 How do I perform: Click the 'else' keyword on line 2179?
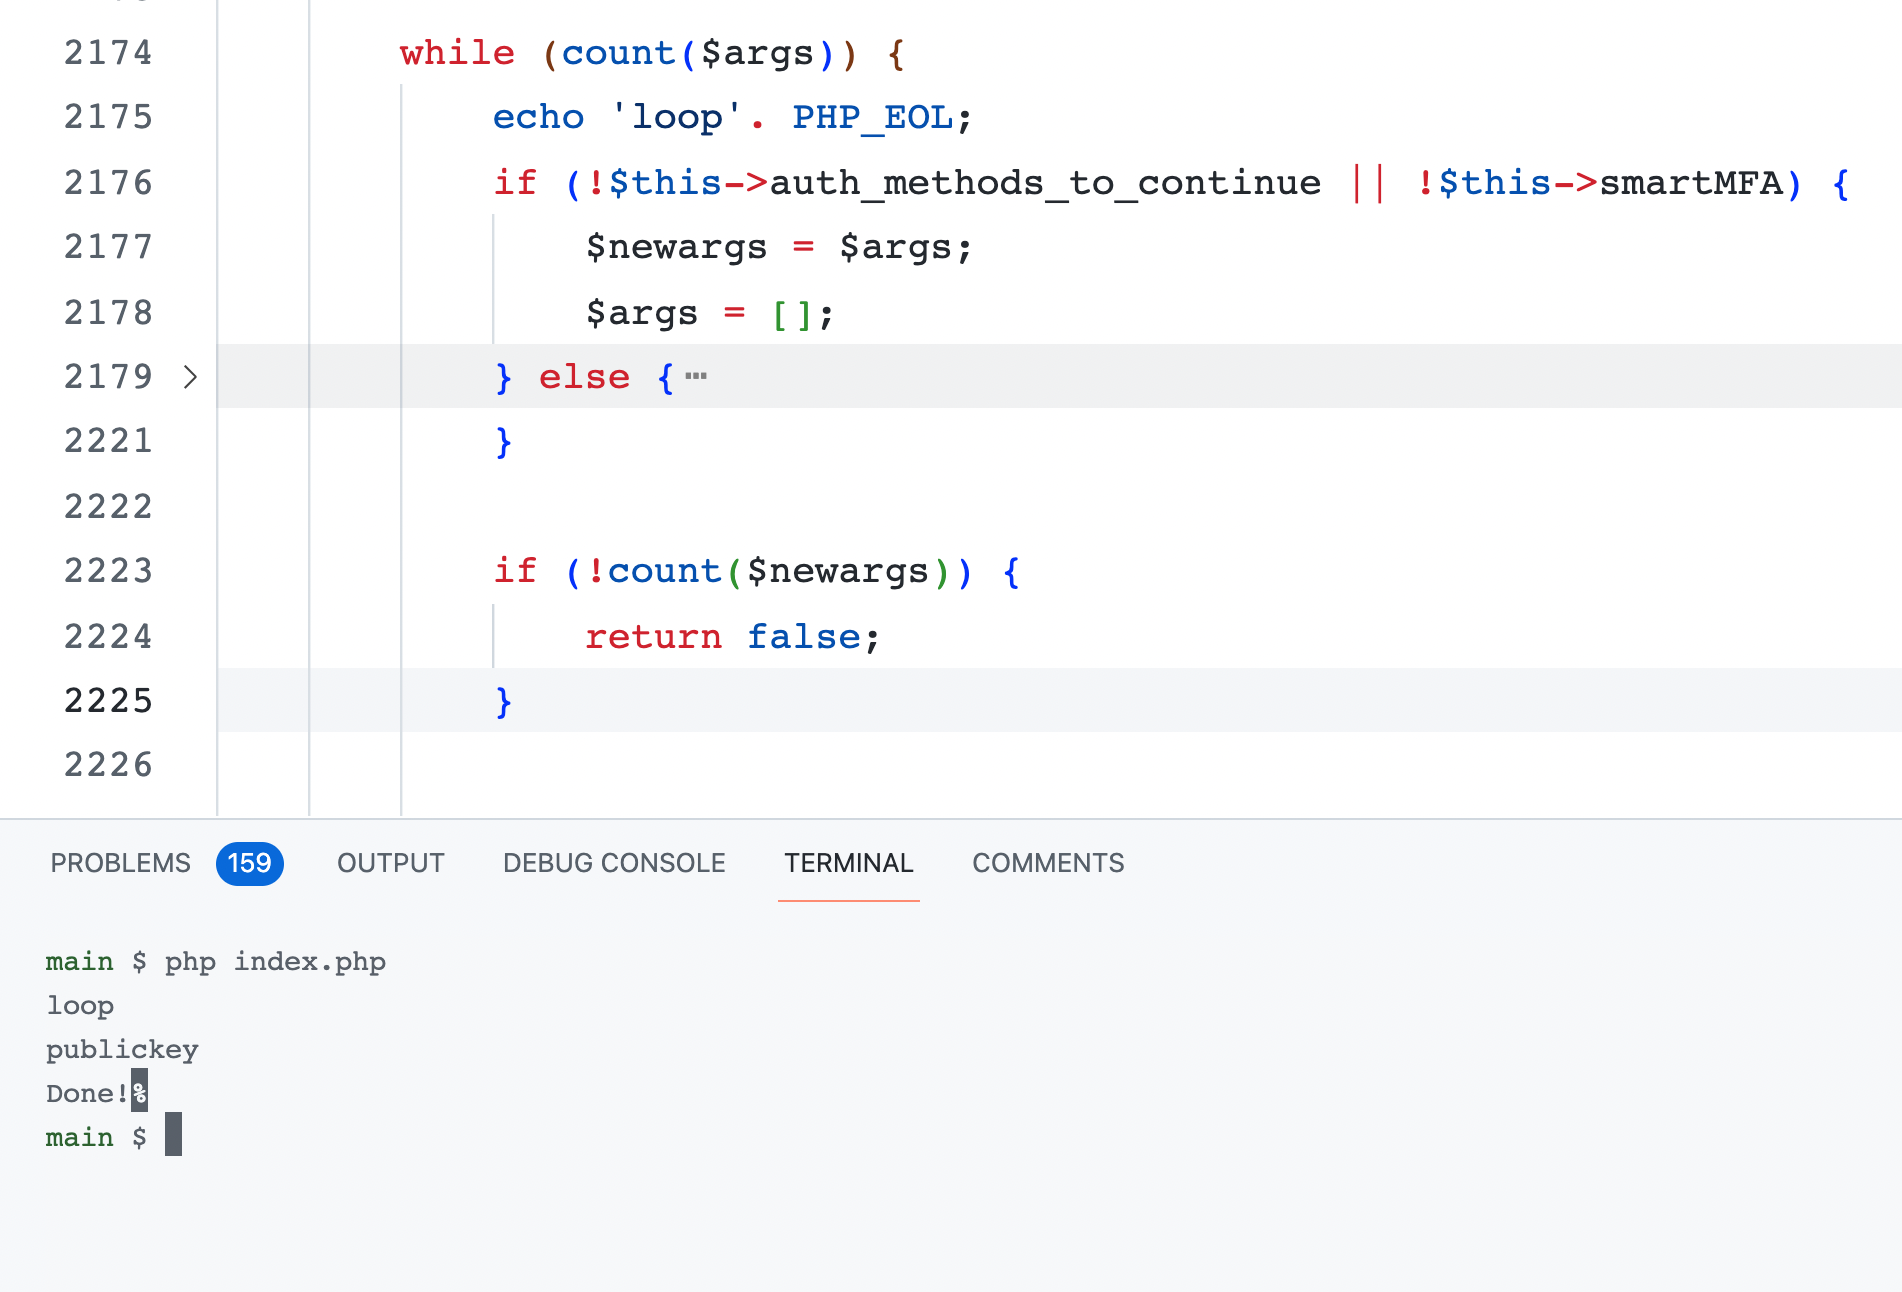click(584, 377)
